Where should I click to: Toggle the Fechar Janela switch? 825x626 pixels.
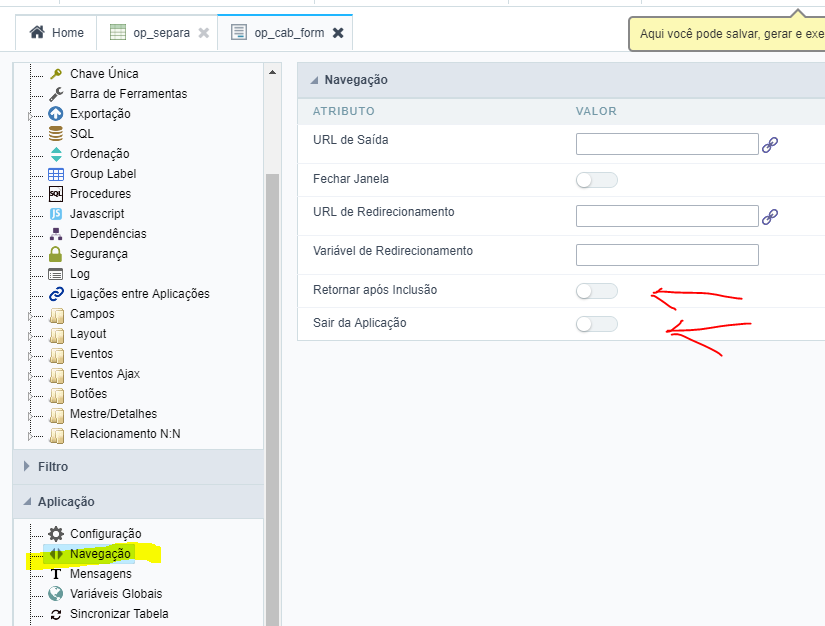point(597,180)
